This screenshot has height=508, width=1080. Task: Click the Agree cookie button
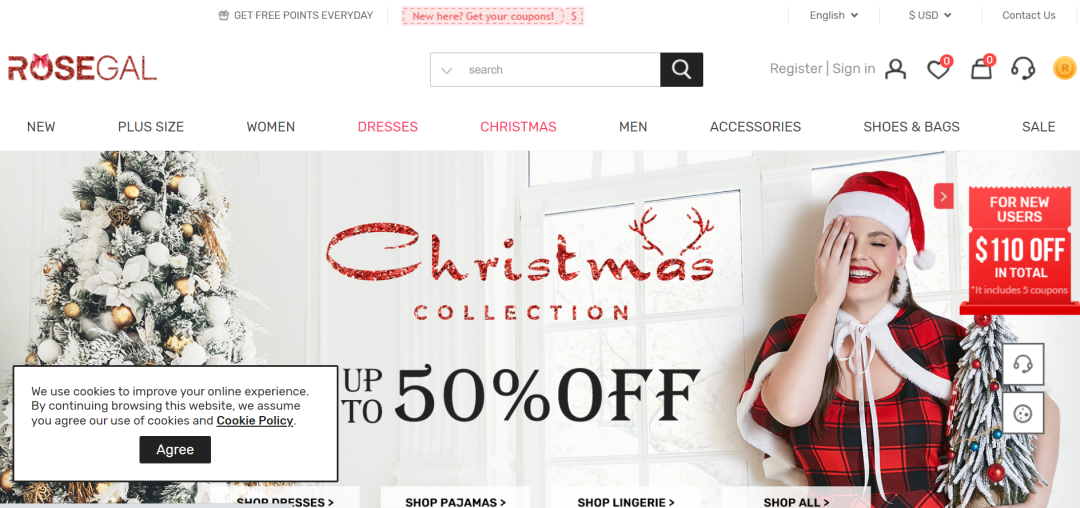[175, 449]
